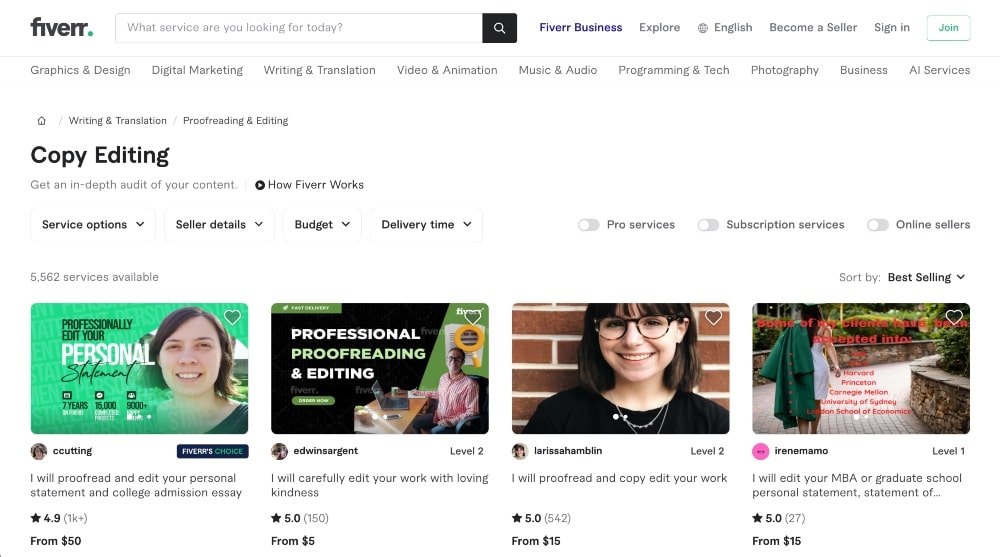This screenshot has width=1000, height=557.
Task: Favorite the larissahamblin gig with heart icon
Action: point(713,317)
